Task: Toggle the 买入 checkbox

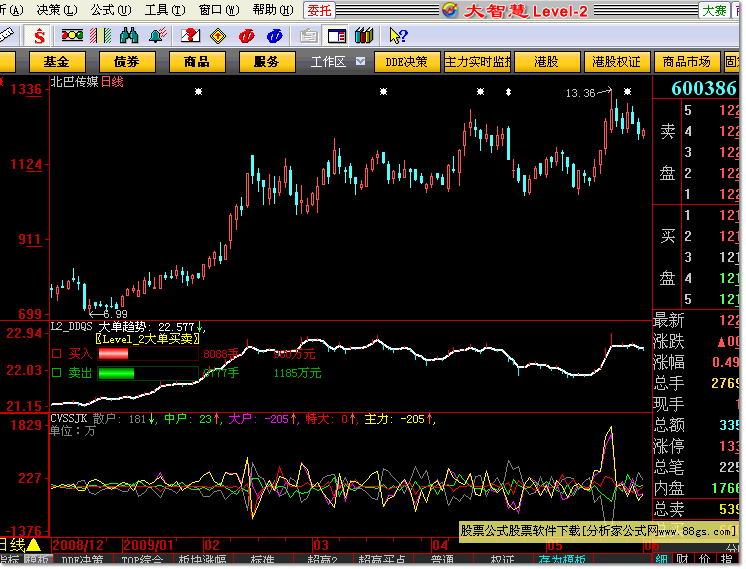Action: (57, 353)
